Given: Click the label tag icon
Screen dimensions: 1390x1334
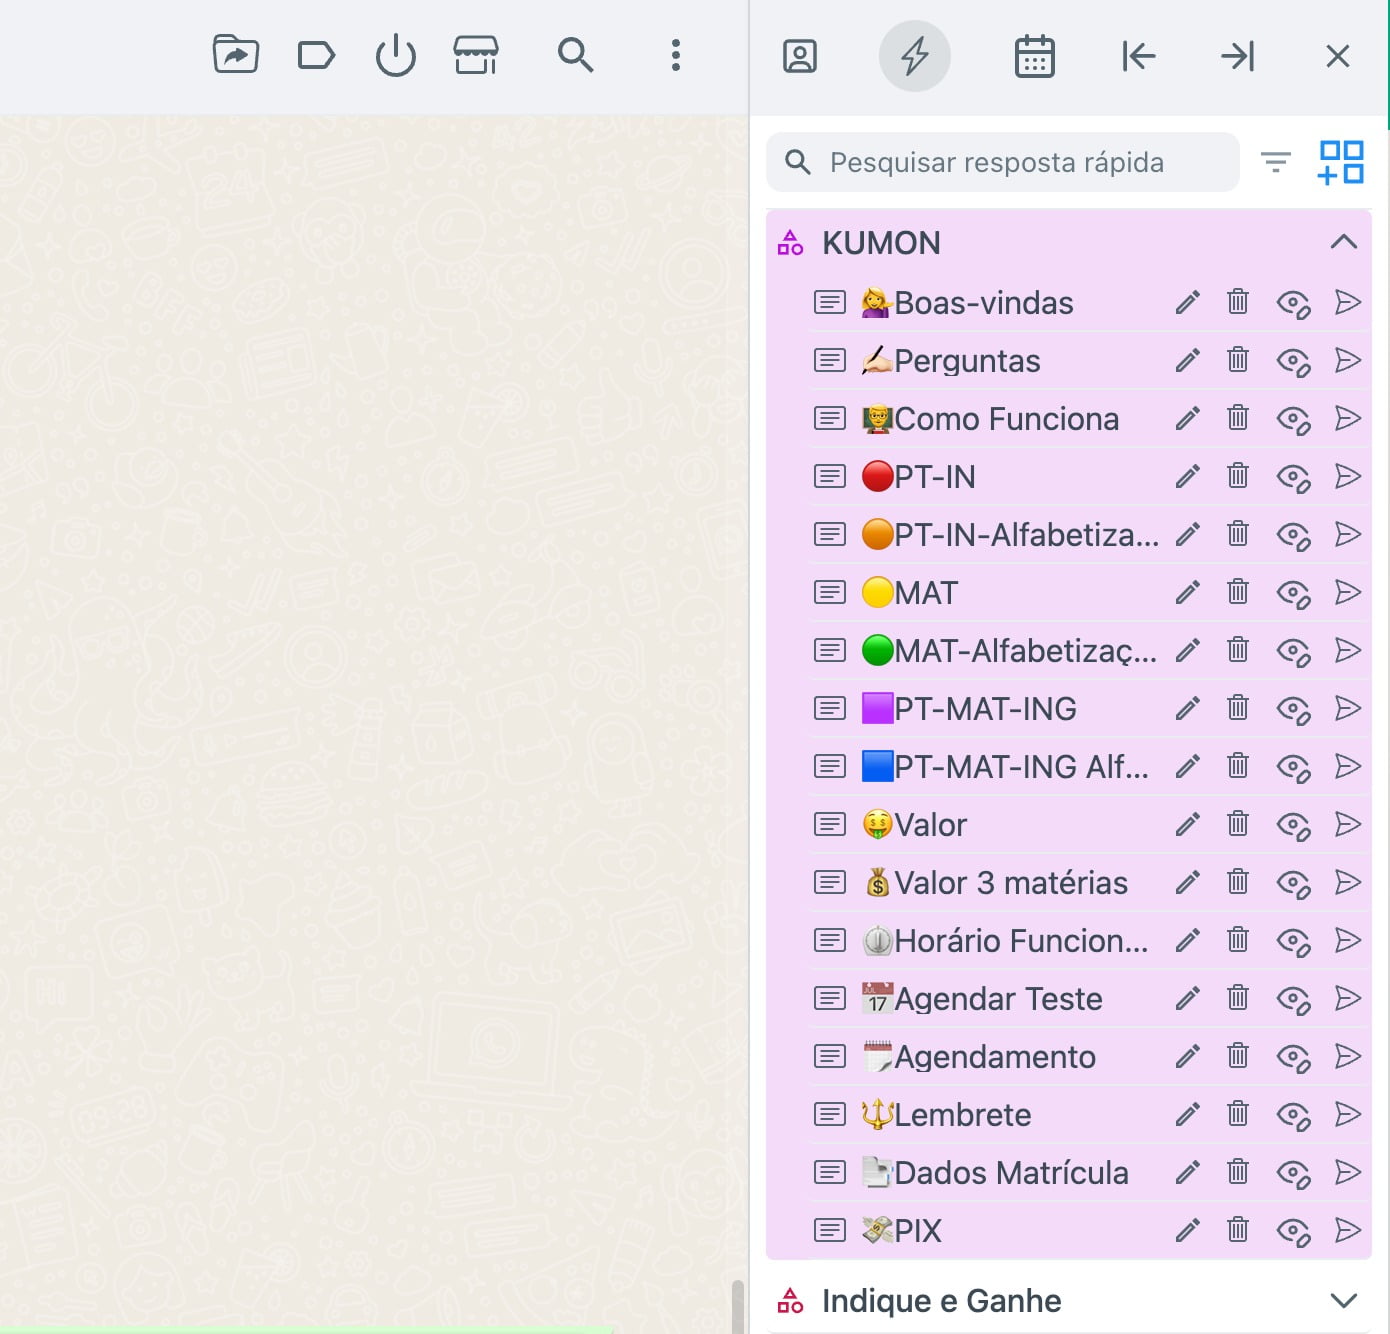Looking at the screenshot, I should [316, 55].
